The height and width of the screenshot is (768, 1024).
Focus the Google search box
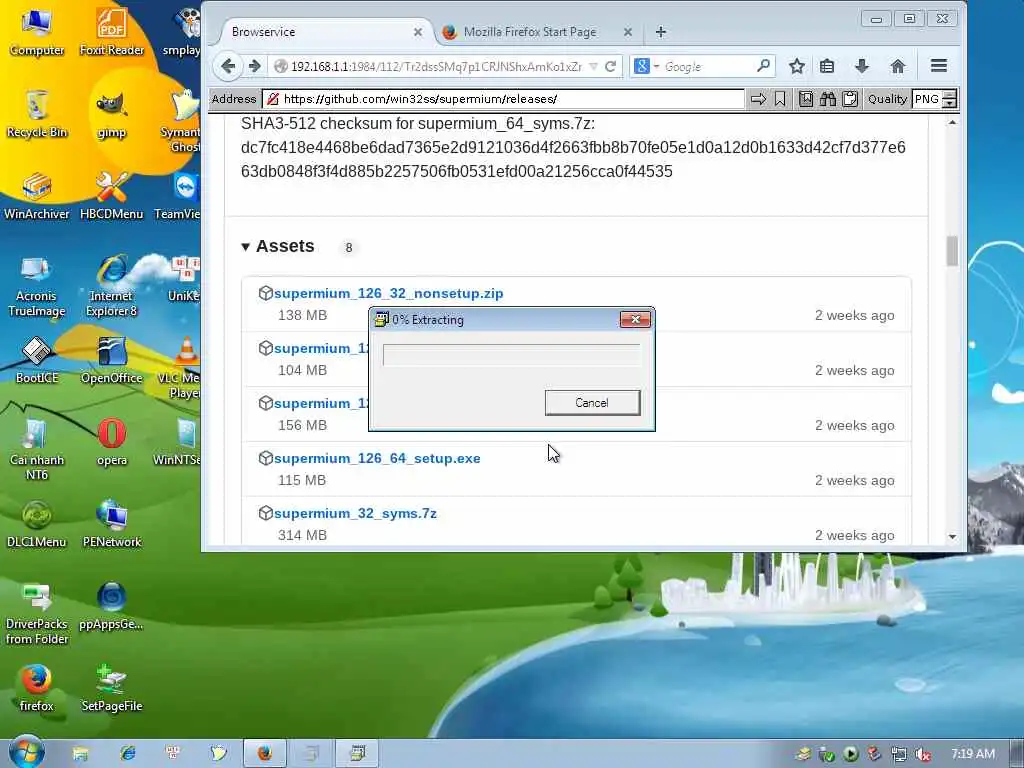[709, 67]
